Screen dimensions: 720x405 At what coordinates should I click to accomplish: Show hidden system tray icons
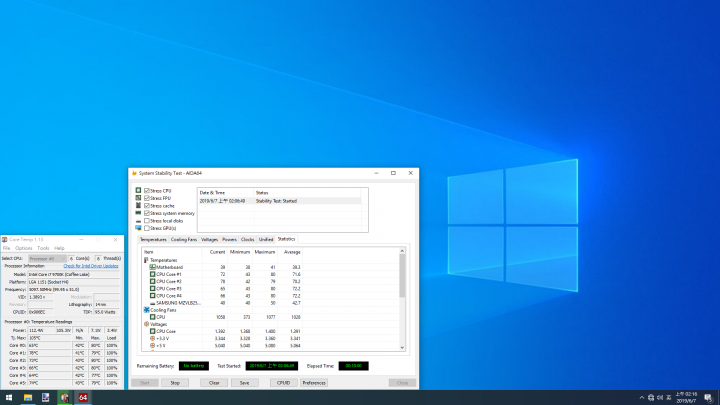pyautogui.click(x=642, y=398)
